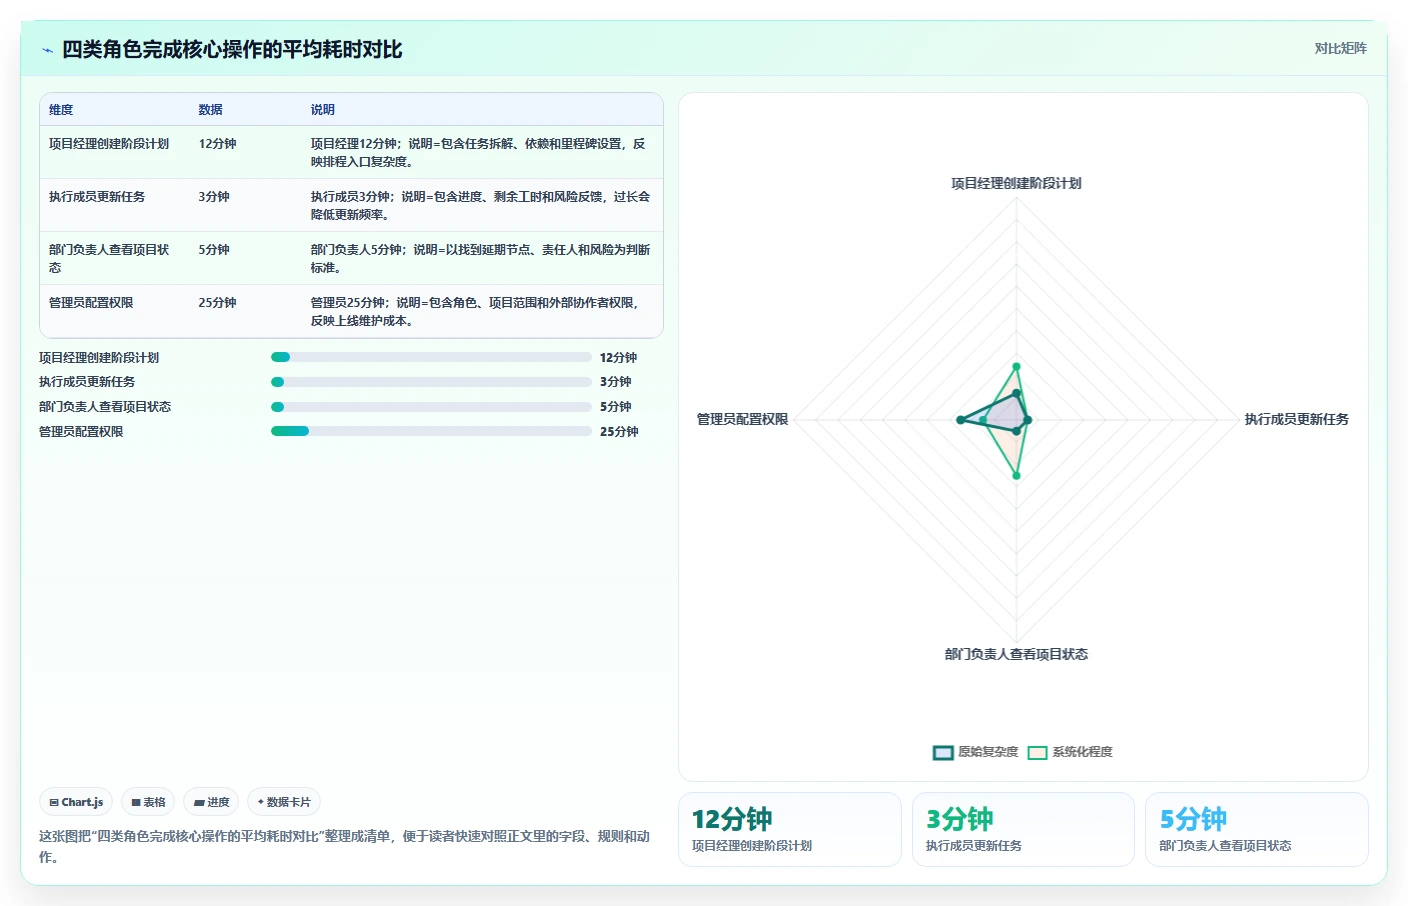This screenshot has width=1408, height=906.
Task: Click the title 四类角色完成核心操作的平均耗时对比
Action: click(x=232, y=50)
